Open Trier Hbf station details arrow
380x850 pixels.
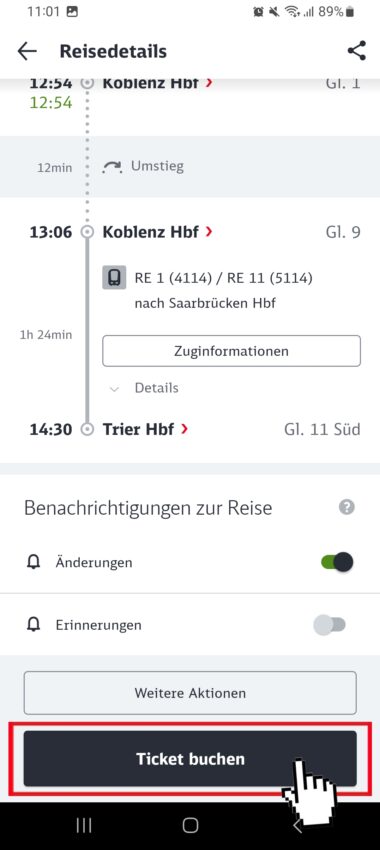tap(184, 429)
